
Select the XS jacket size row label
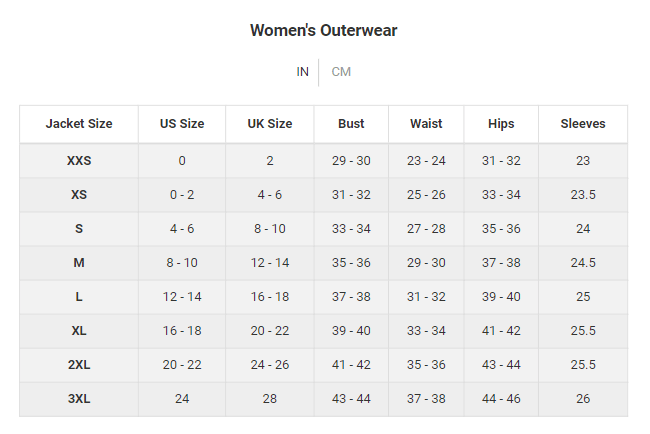(x=79, y=195)
